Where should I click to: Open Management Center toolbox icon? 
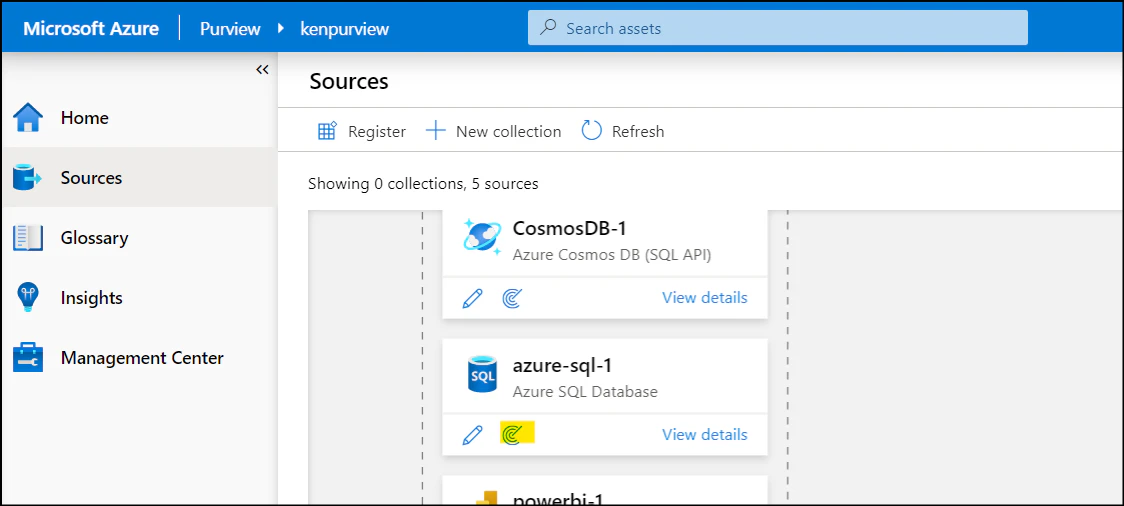[x=28, y=358]
